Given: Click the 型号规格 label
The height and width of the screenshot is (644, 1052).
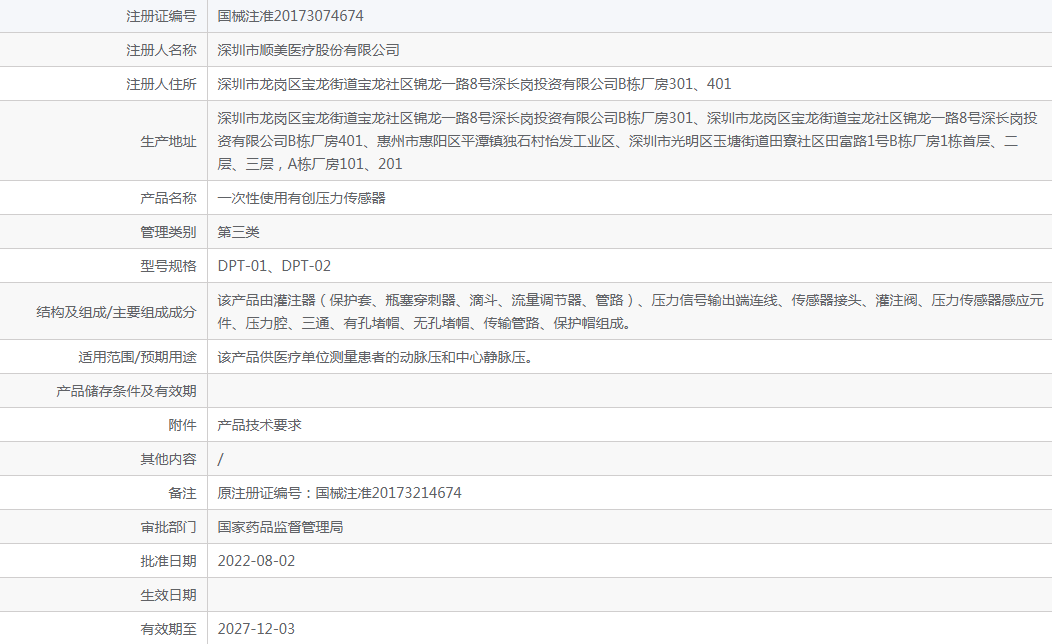Looking at the screenshot, I should tap(168, 266).
